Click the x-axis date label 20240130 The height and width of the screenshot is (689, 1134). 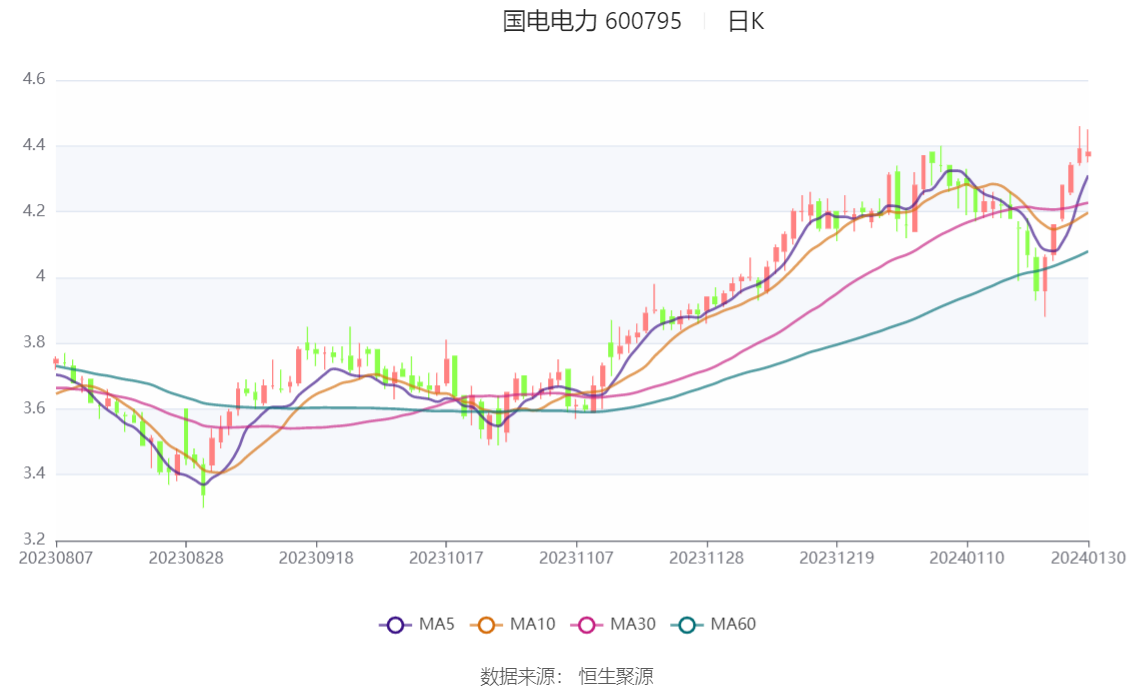tap(1088, 558)
